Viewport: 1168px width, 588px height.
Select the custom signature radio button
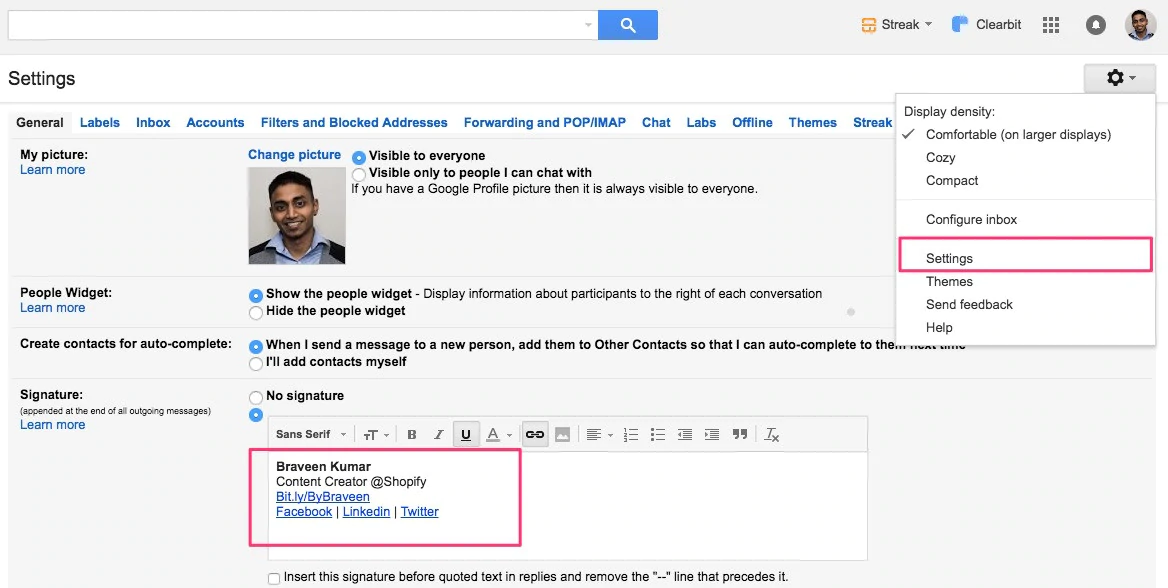256,414
